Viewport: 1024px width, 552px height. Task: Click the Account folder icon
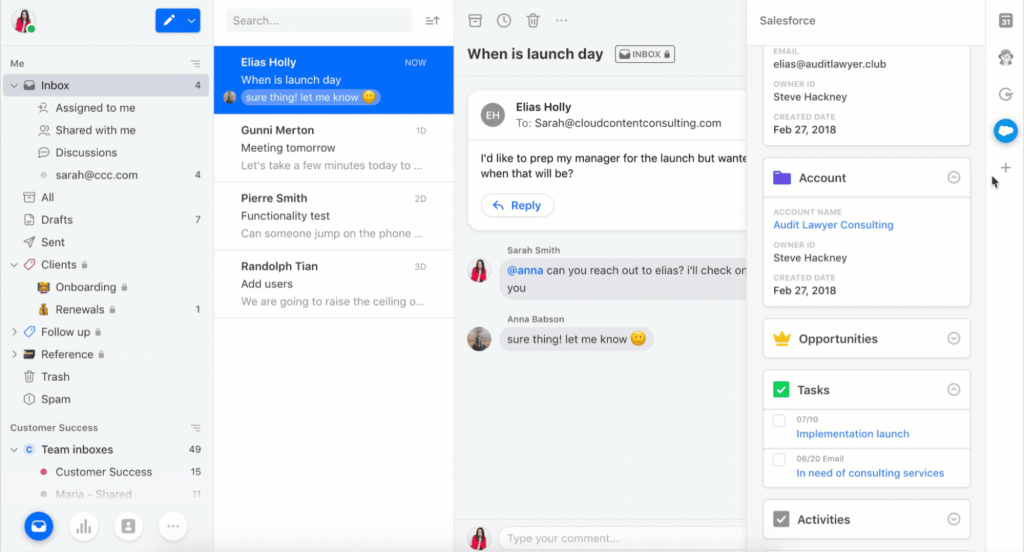(x=782, y=178)
